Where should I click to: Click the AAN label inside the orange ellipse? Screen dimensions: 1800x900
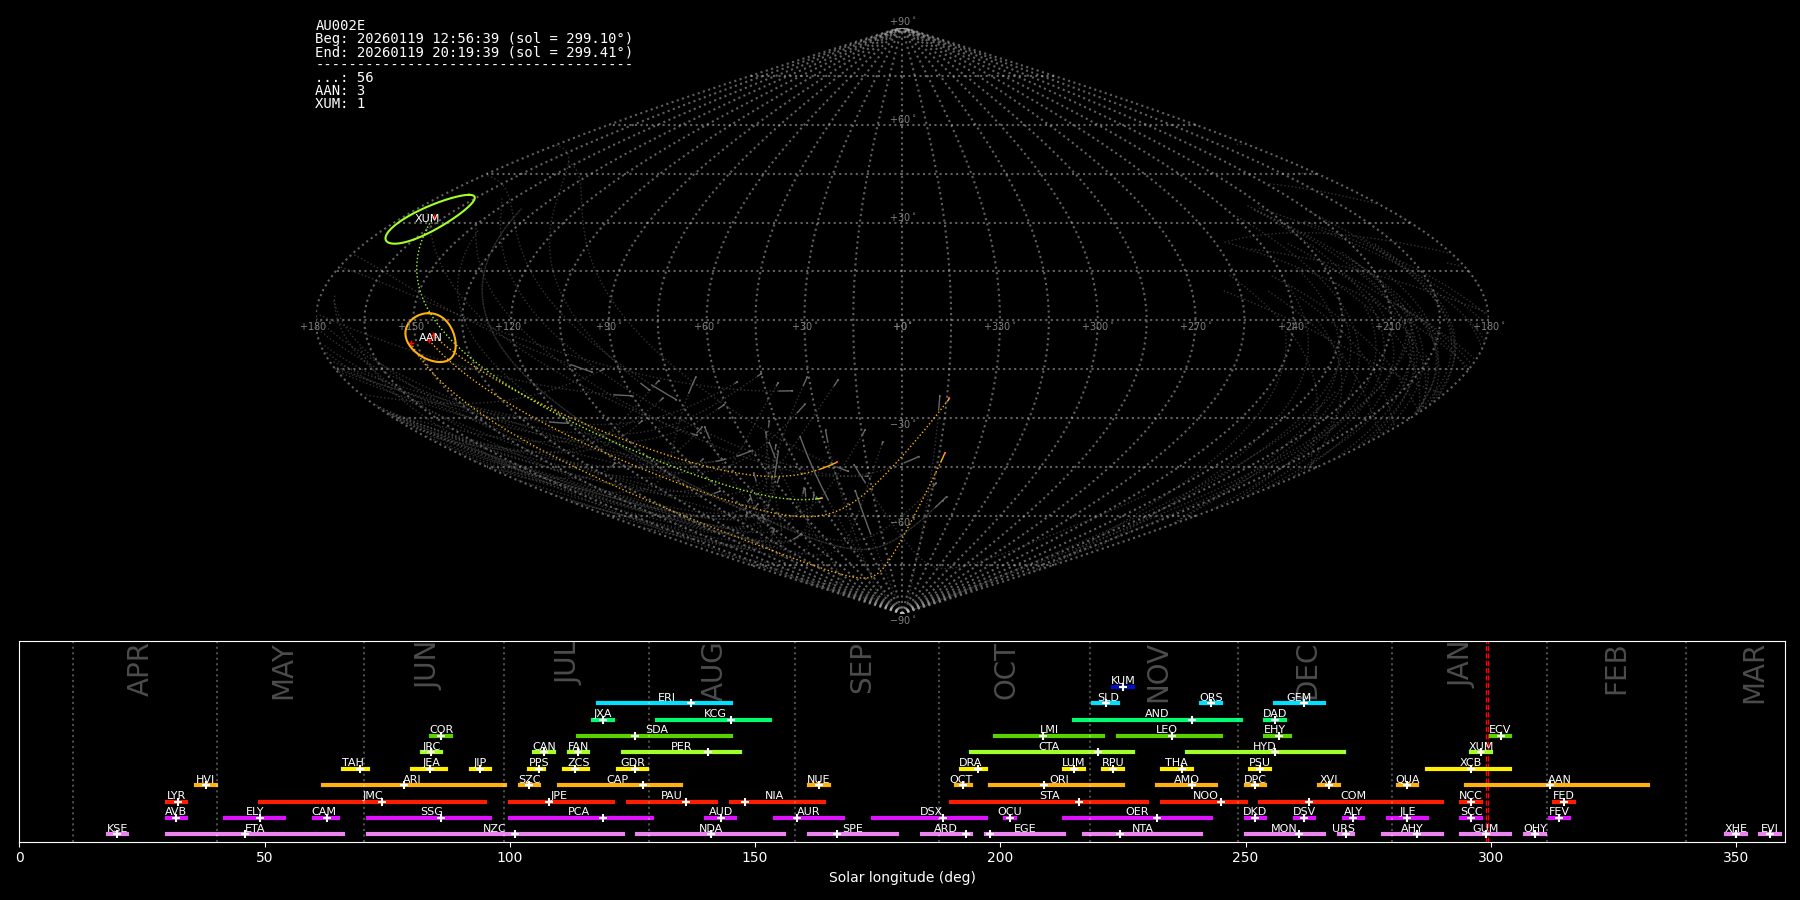[430, 338]
